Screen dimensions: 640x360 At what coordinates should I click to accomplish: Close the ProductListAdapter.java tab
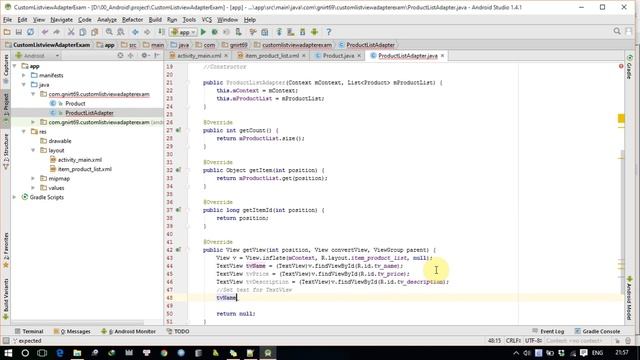pyautogui.click(x=442, y=56)
